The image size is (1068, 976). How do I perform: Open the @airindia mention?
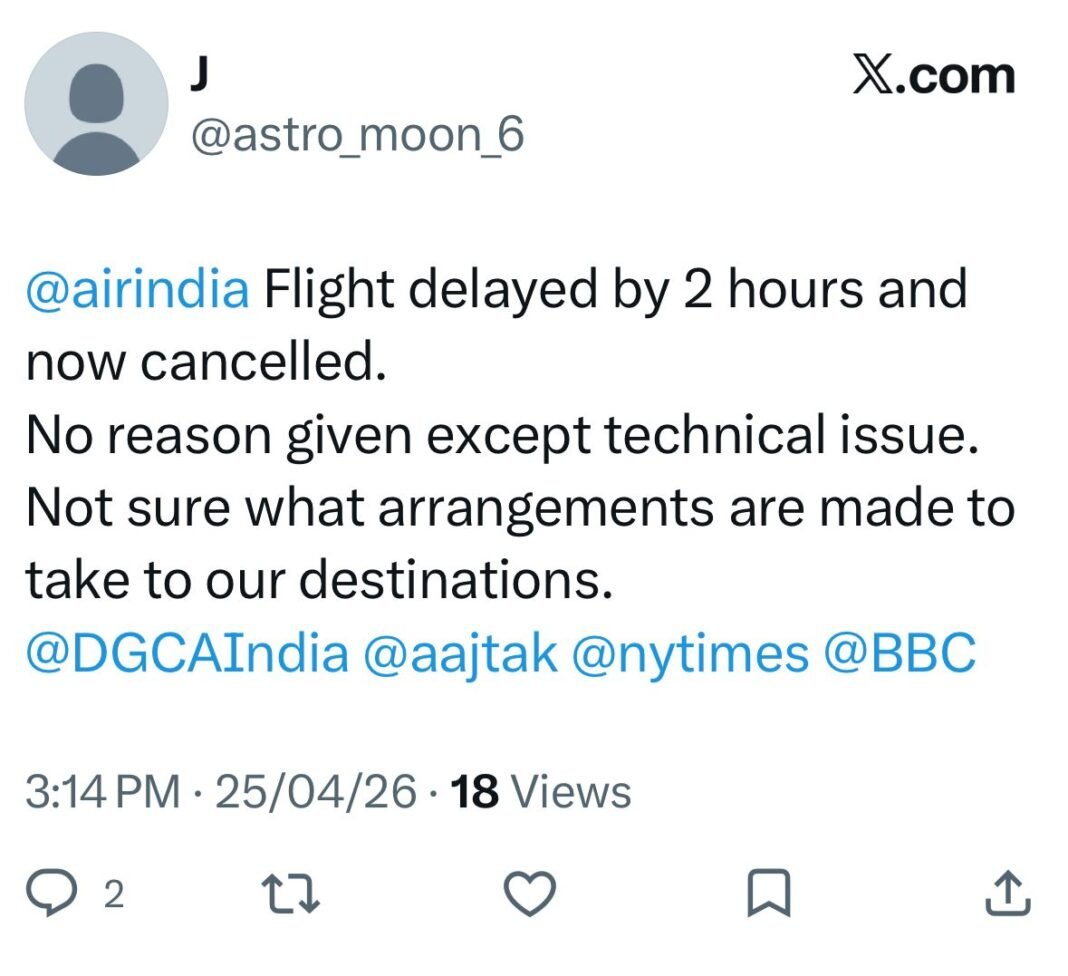click(137, 290)
